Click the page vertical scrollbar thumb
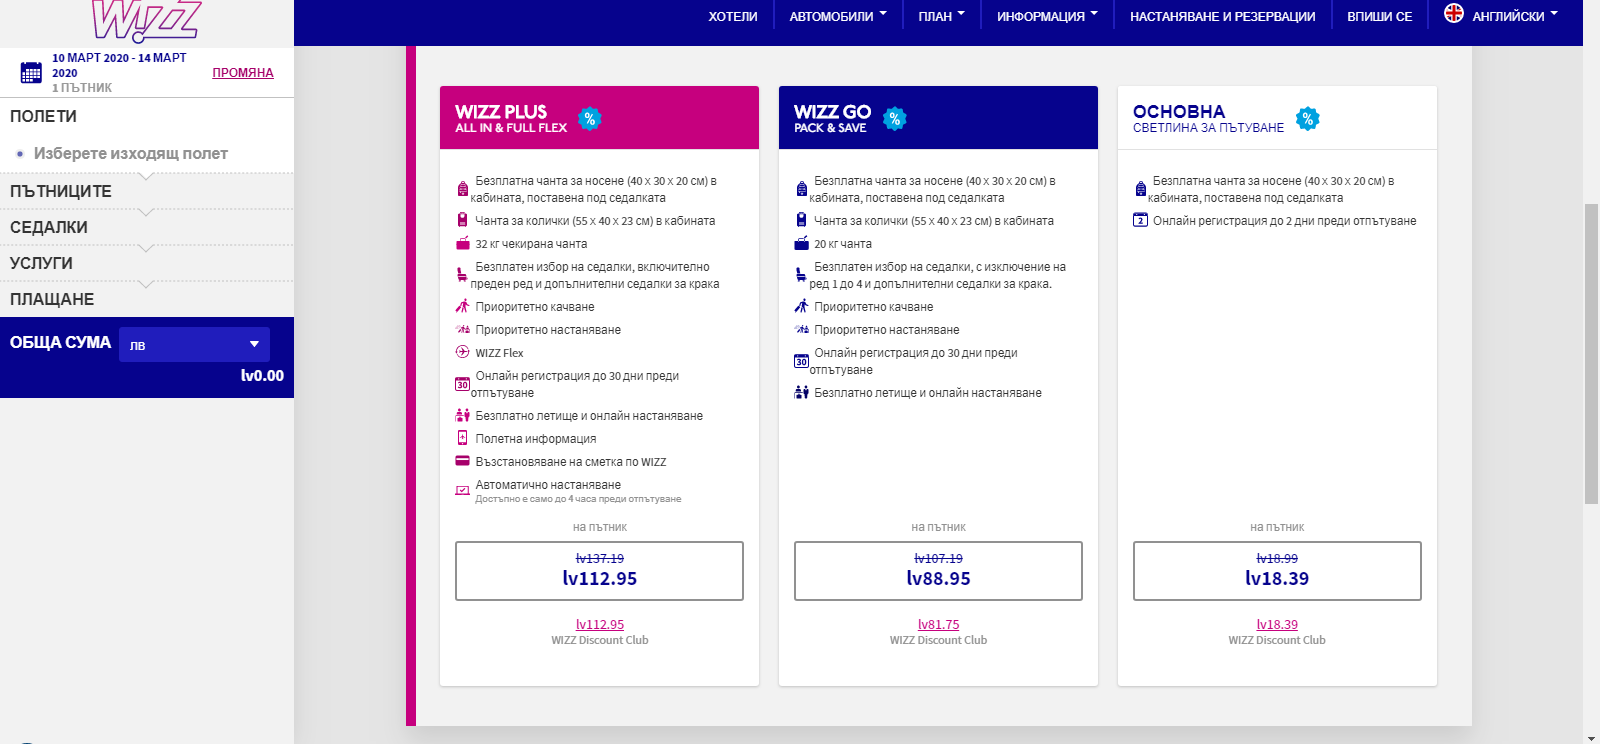The width and height of the screenshot is (1600, 744). tap(1591, 350)
